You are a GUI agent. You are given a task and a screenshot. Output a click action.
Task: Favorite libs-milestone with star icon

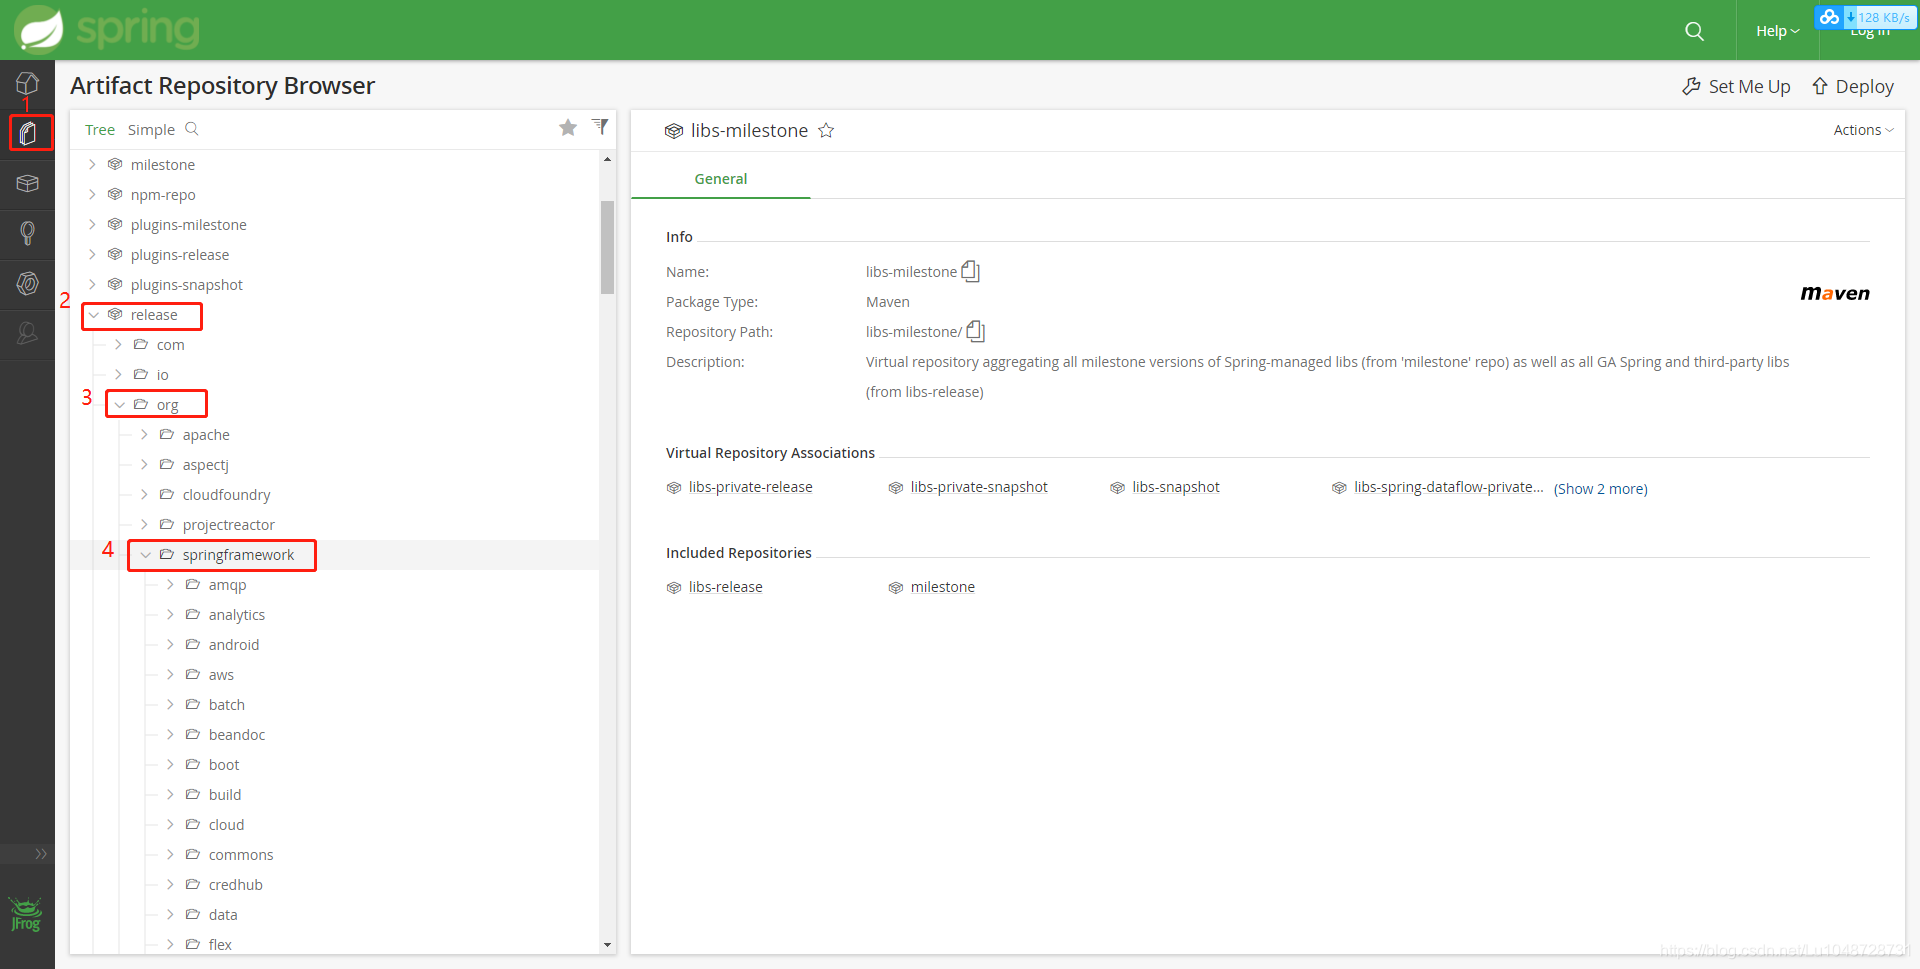click(x=826, y=131)
